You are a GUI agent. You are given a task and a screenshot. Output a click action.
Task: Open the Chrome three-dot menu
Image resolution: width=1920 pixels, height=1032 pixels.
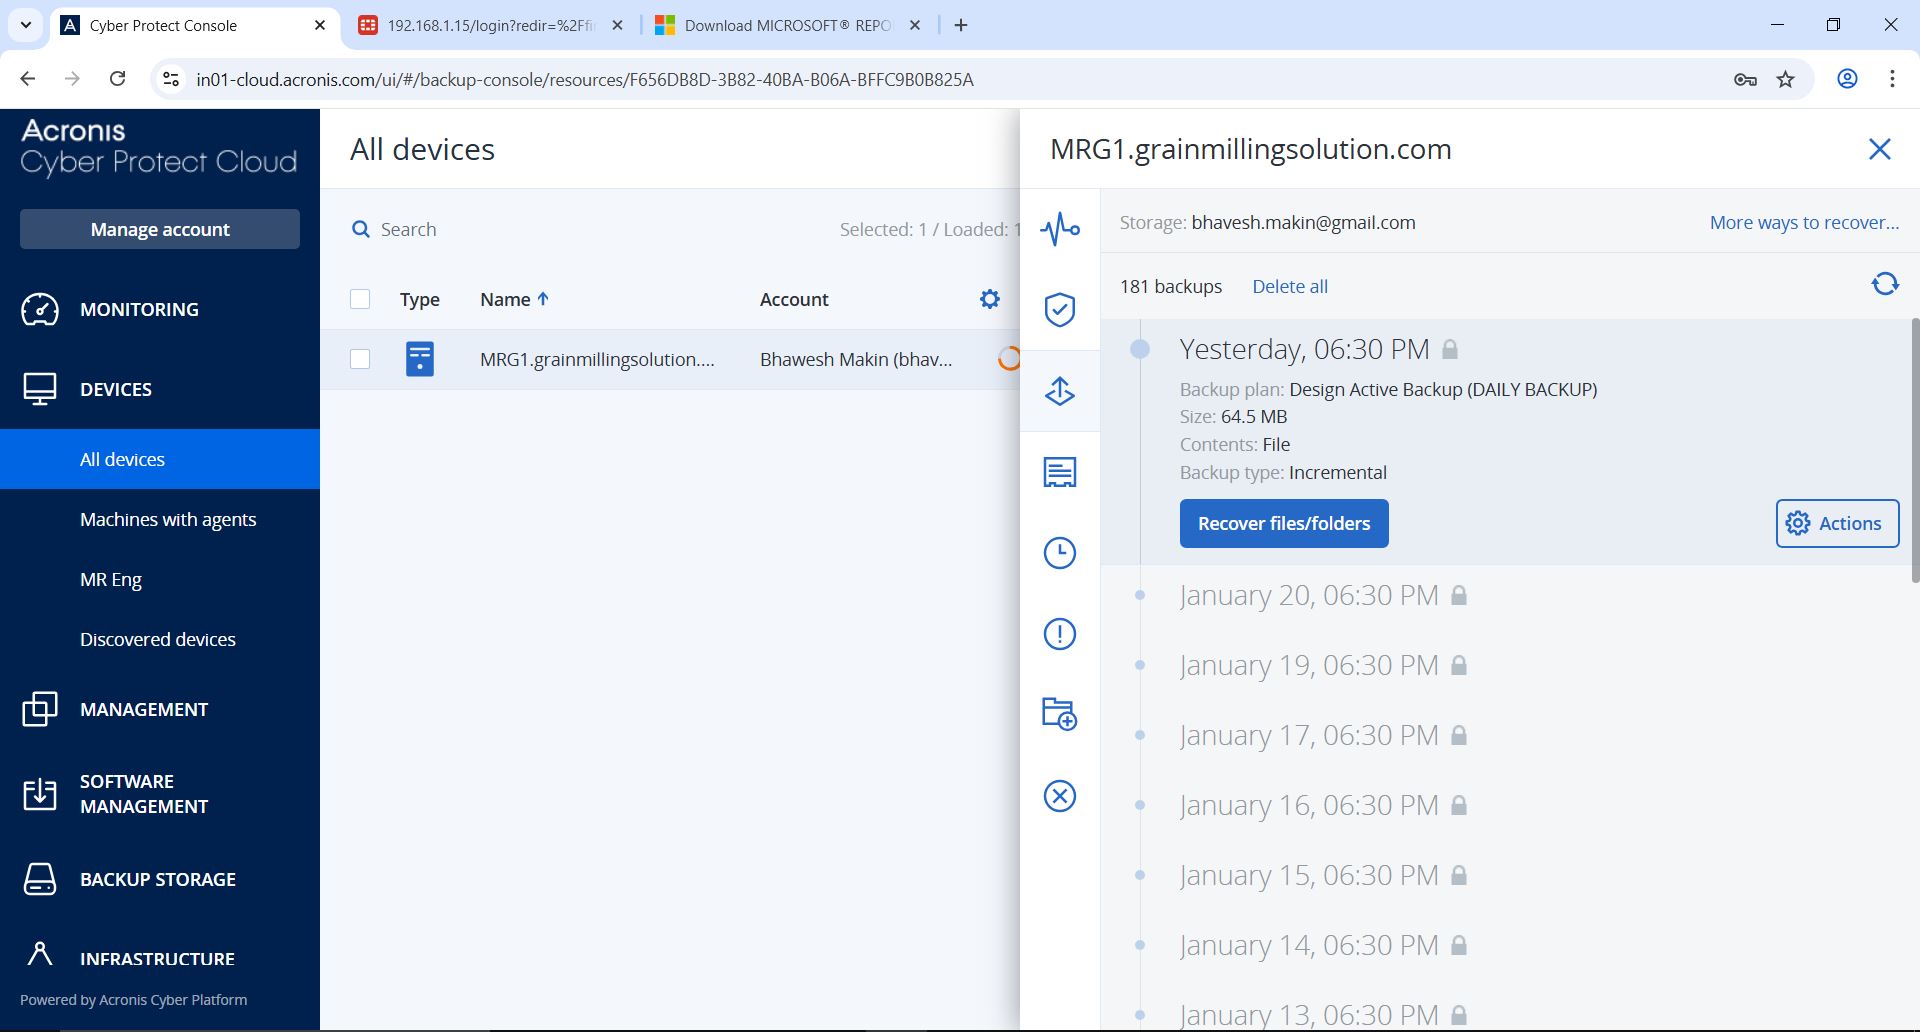(x=1892, y=79)
